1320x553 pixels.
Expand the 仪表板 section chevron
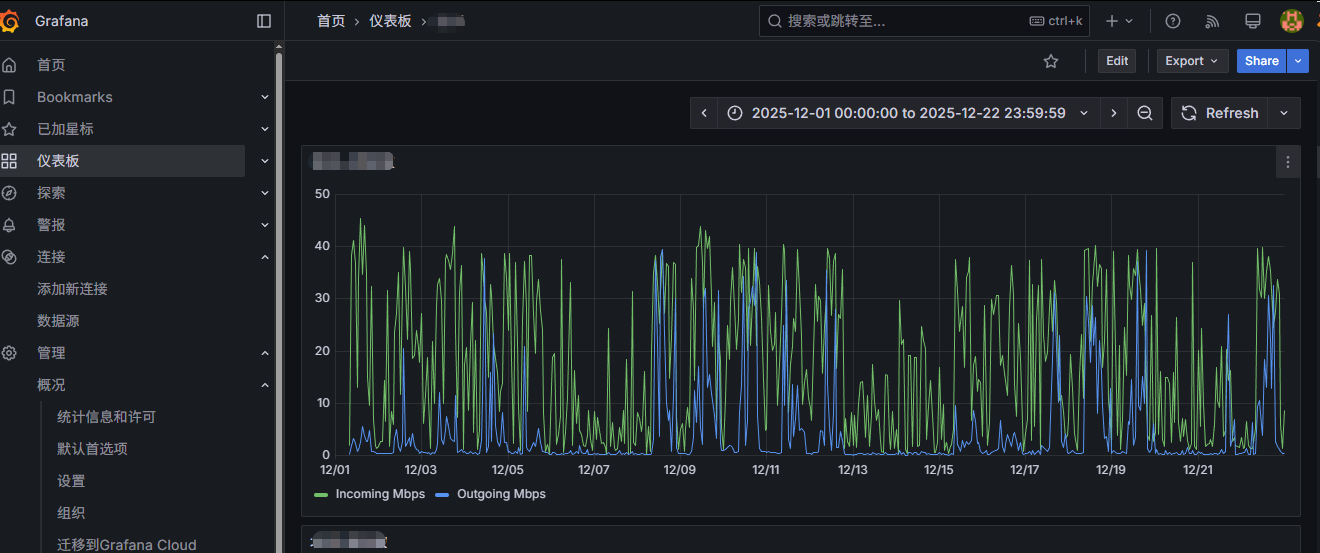pyautogui.click(x=265, y=161)
